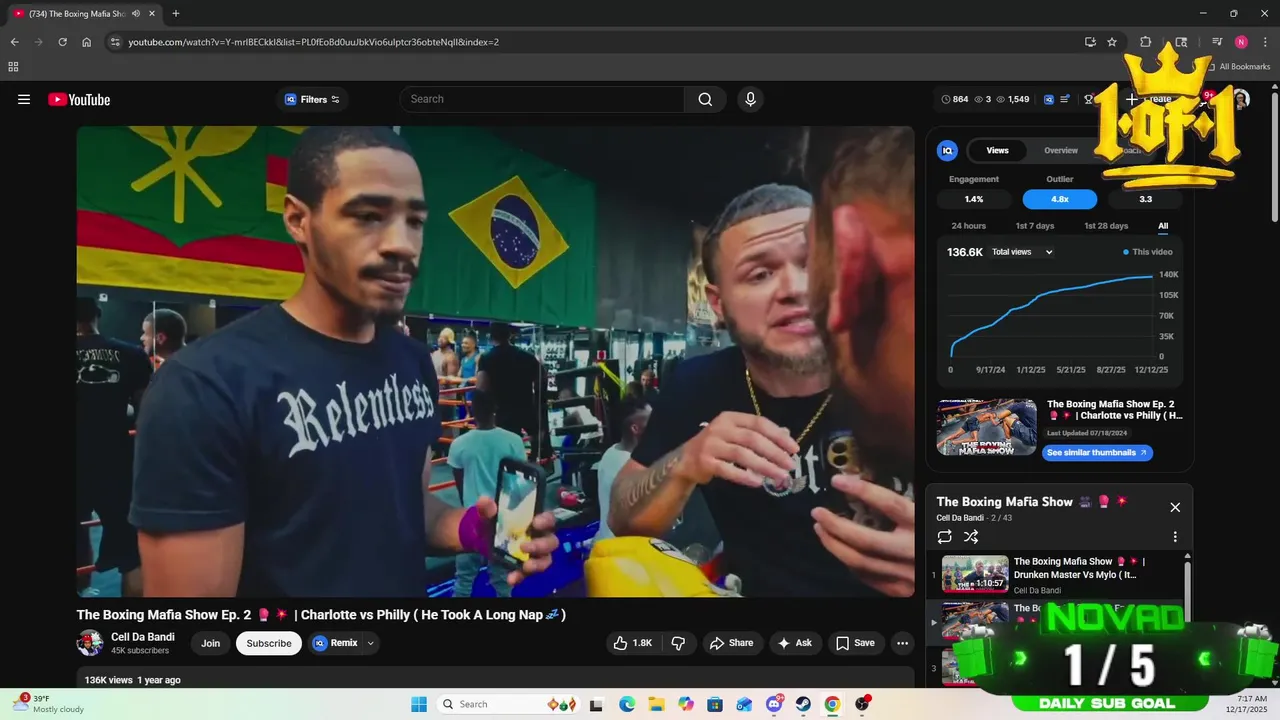Image resolution: width=1280 pixels, height=720 pixels.
Task: Open Cell Da Bandi channel avatar
Action: coord(90,643)
